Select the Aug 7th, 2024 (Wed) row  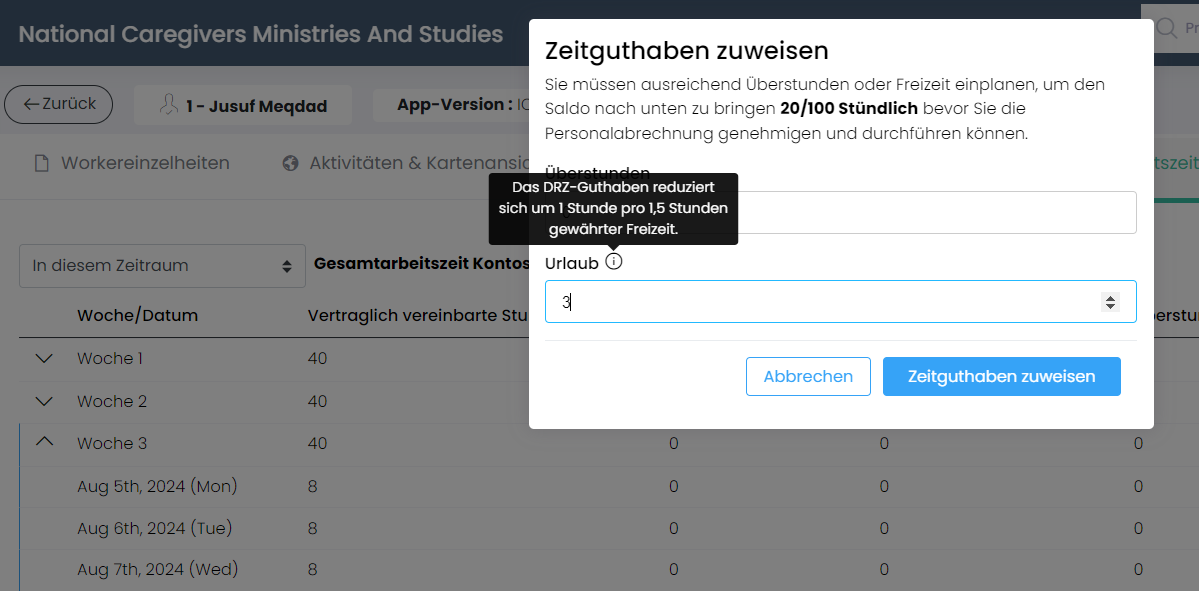coord(609,570)
